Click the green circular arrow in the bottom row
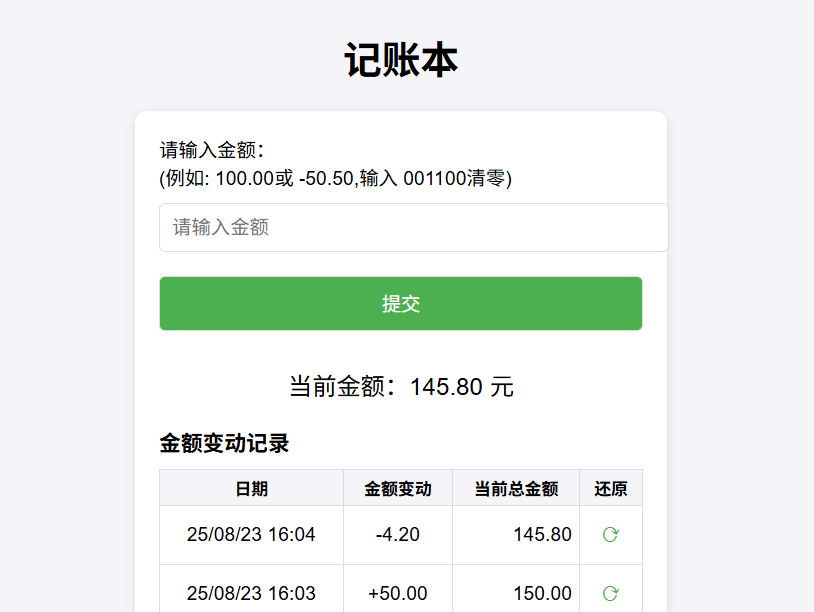 tap(610, 592)
